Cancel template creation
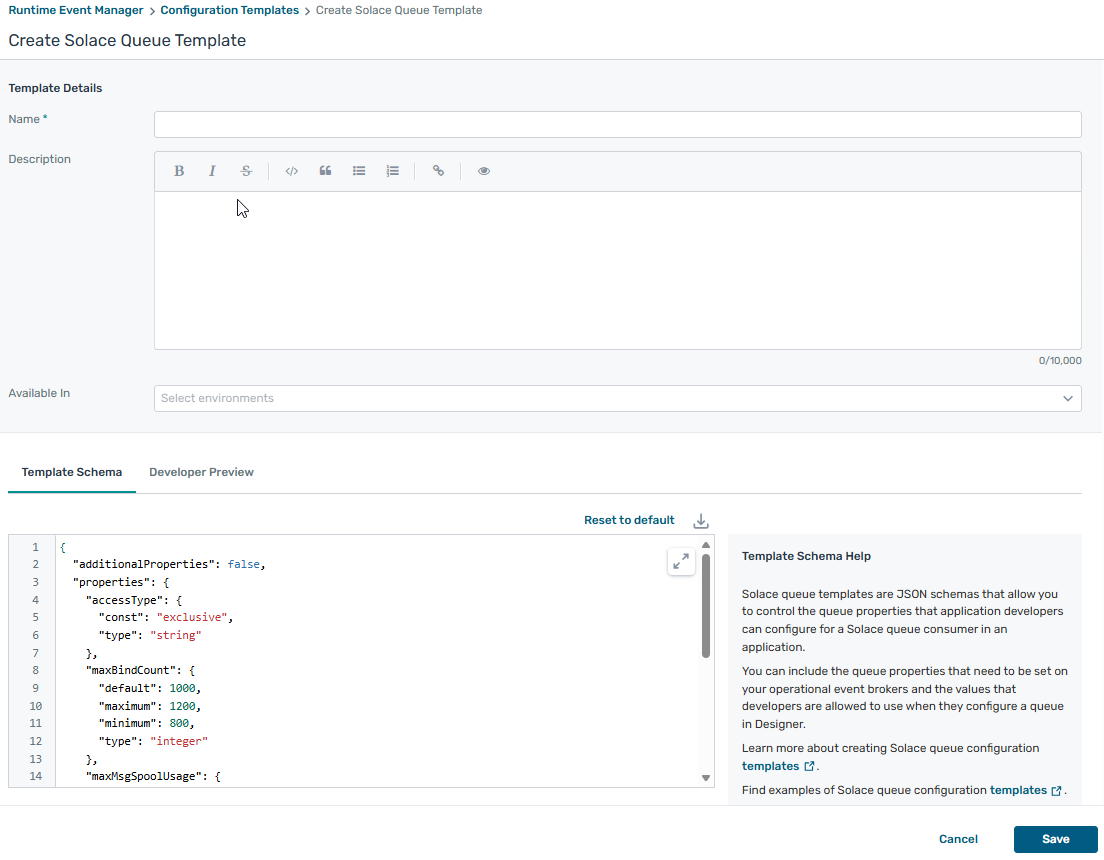The height and width of the screenshot is (860, 1104). (958, 839)
